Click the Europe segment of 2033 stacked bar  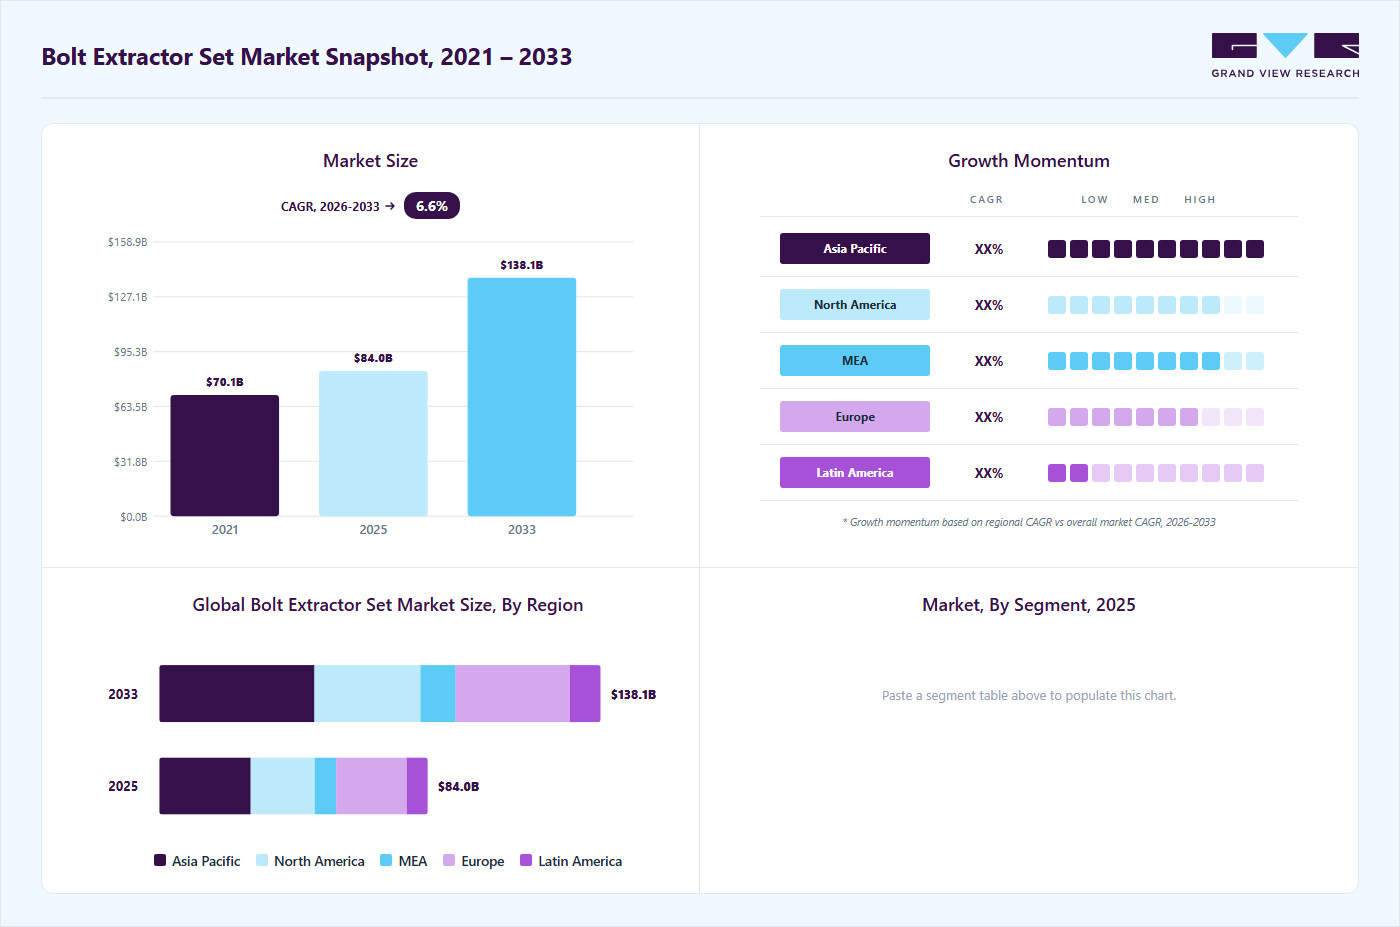(x=512, y=694)
